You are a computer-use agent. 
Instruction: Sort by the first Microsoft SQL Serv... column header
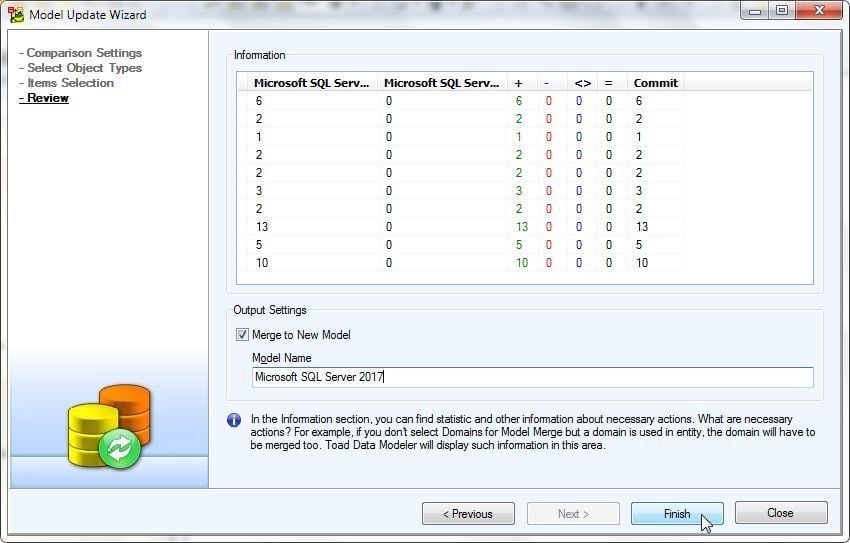(311, 83)
